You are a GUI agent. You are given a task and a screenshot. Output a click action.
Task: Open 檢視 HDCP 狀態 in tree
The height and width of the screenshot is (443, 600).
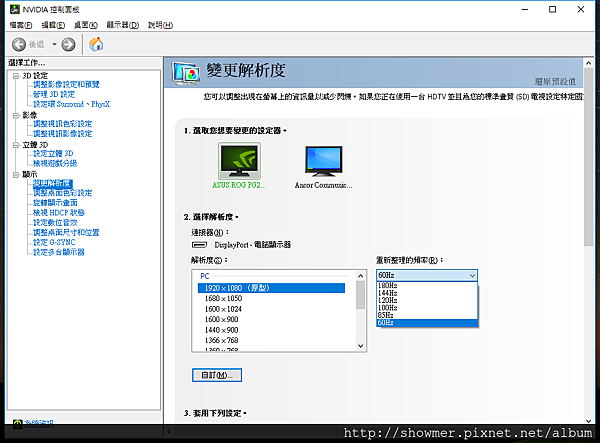(59, 213)
